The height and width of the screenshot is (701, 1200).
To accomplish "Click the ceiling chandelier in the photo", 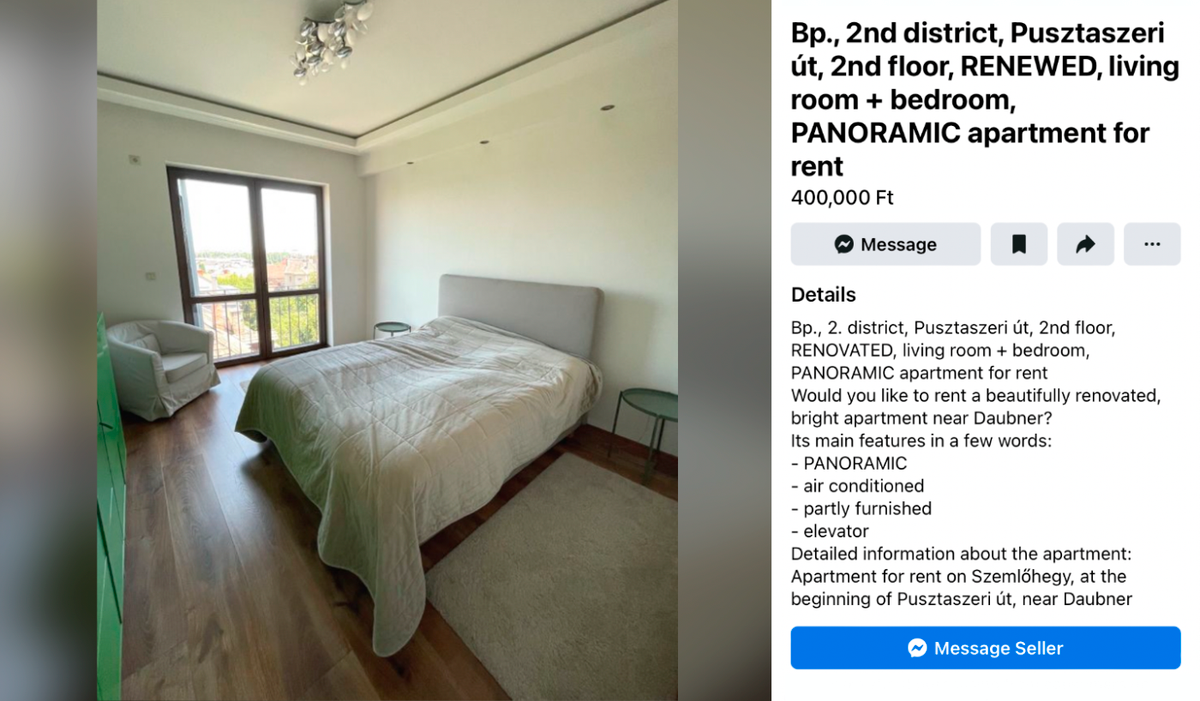I will [x=333, y=38].
